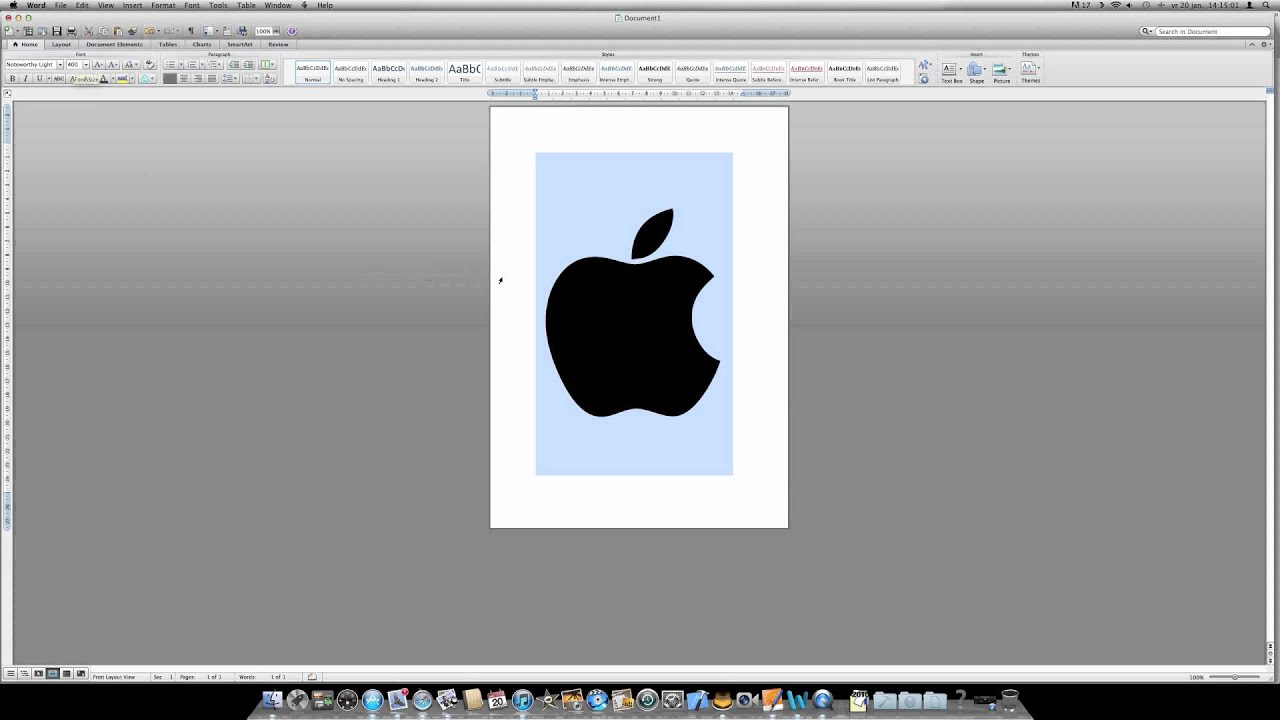Adjust the zoom slider in the status bar
This screenshot has height=720, width=1280.
(x=1234, y=677)
